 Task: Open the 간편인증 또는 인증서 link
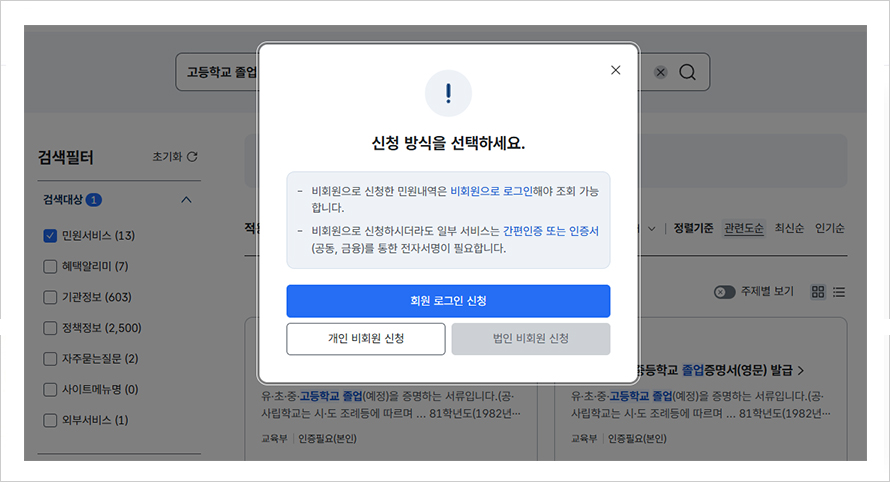pyautogui.click(x=551, y=231)
